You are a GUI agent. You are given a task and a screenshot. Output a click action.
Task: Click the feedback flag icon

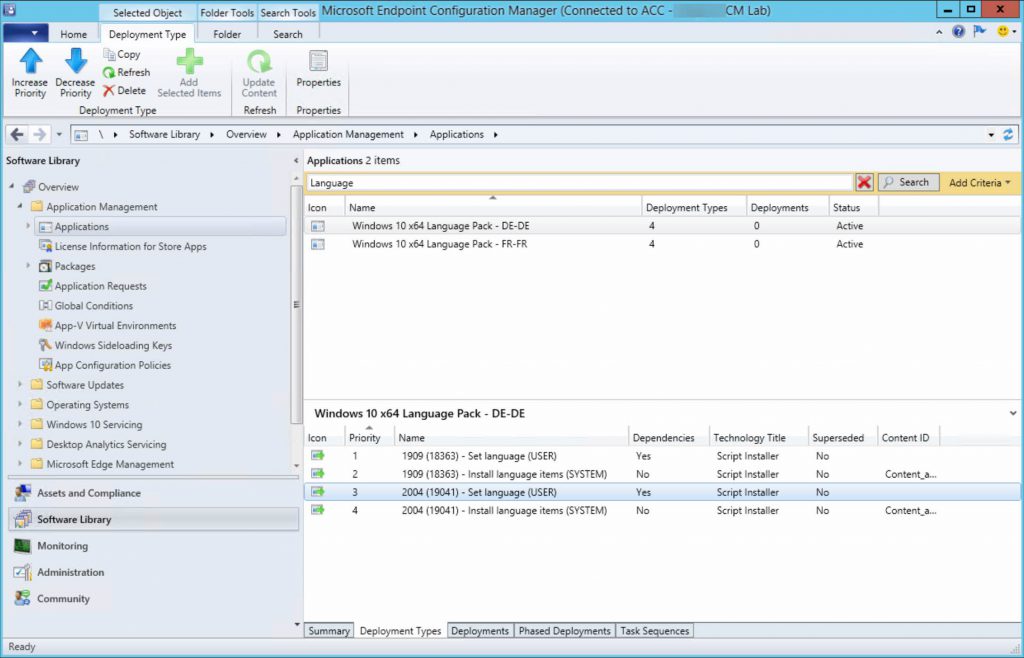pos(980,31)
